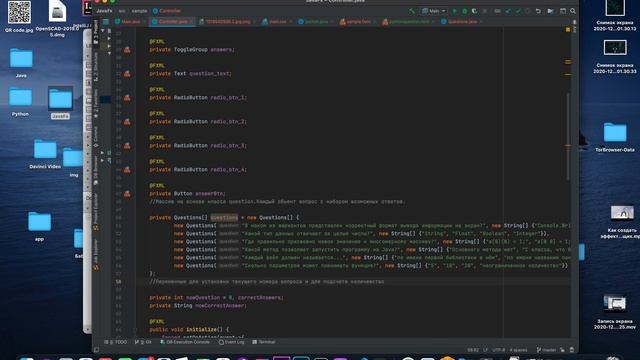The height and width of the screenshot is (360, 640).
Task: Toggle the Favorites tool window stripe button
Action: coord(96,104)
